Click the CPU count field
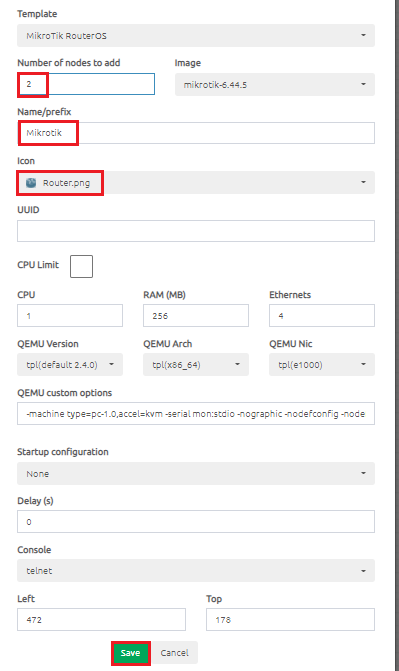 70,316
